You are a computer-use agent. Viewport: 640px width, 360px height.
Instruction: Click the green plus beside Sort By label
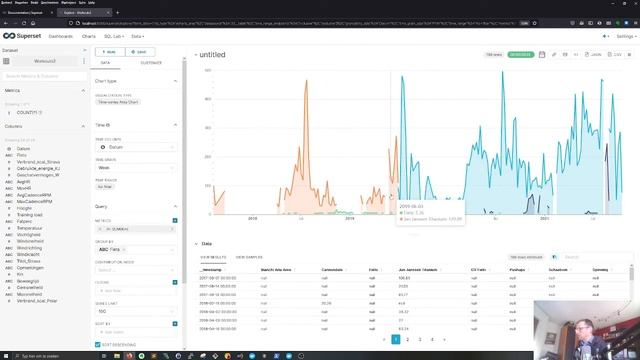[x=175, y=324]
